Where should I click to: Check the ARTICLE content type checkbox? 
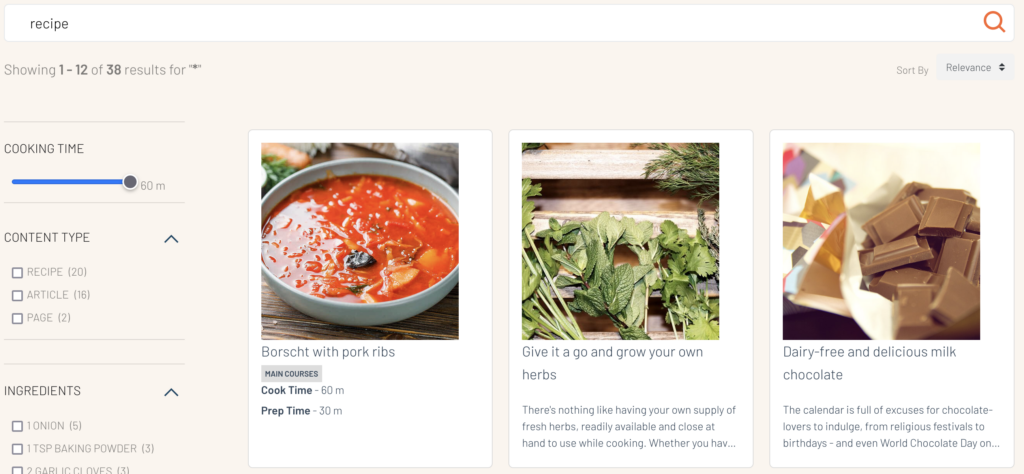[x=17, y=296]
